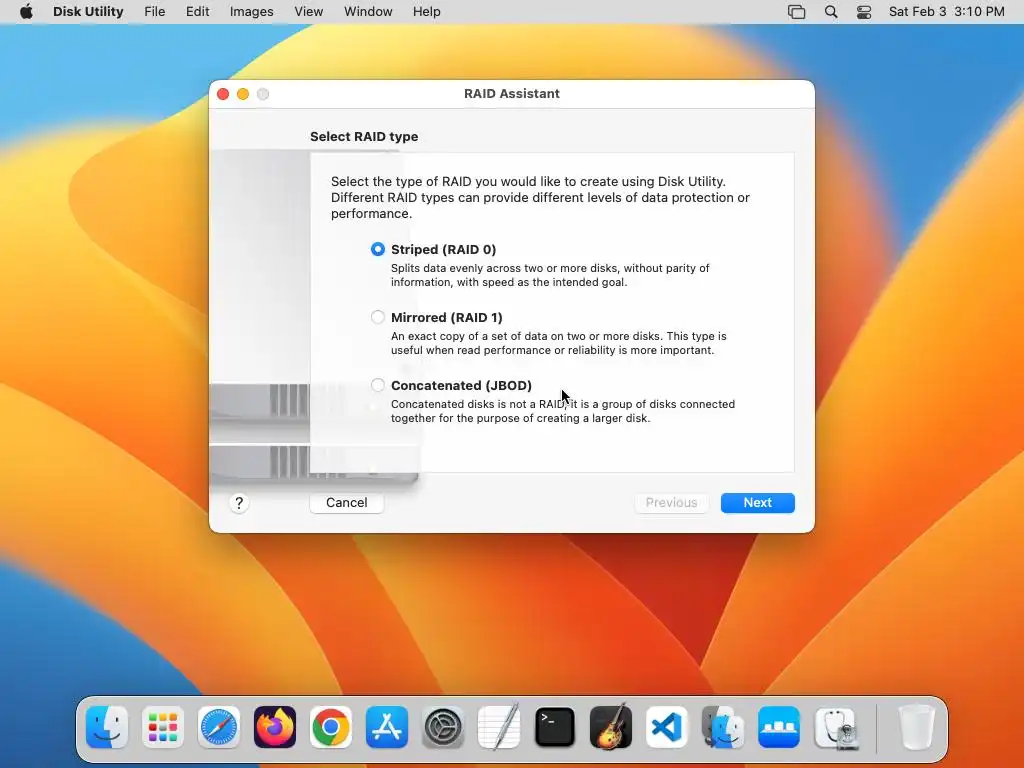Choose the Mirrored (RAID 1) option
Image resolution: width=1024 pixels, height=768 pixels.
click(377, 317)
